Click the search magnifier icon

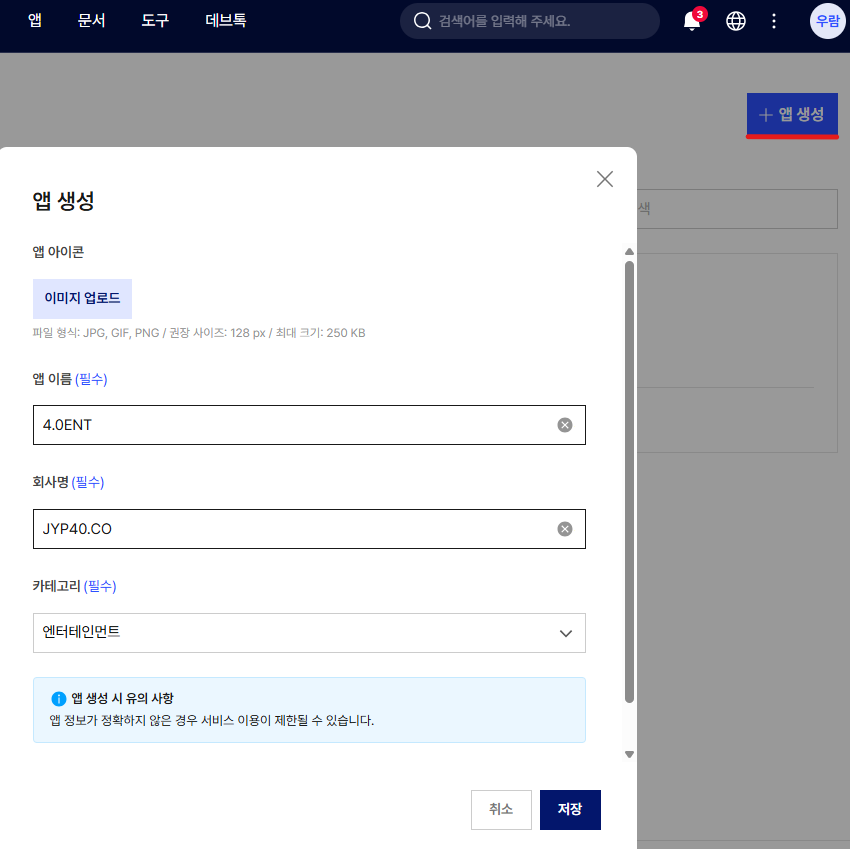(422, 21)
